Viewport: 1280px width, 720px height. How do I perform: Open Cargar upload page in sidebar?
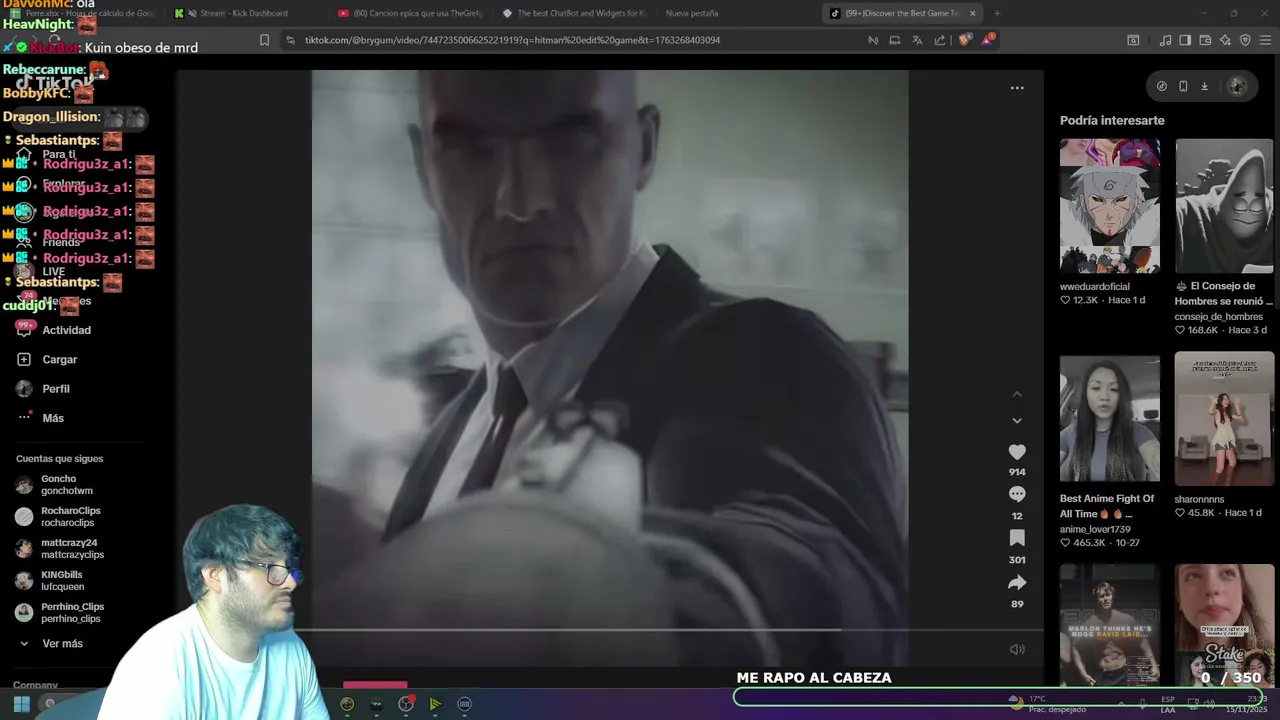59,359
